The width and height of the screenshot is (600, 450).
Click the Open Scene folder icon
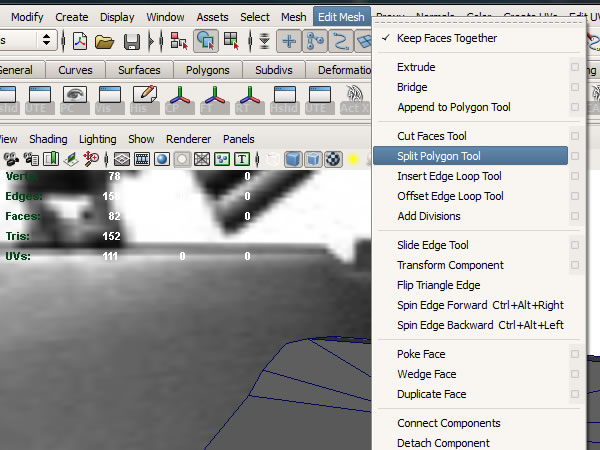(x=105, y=41)
